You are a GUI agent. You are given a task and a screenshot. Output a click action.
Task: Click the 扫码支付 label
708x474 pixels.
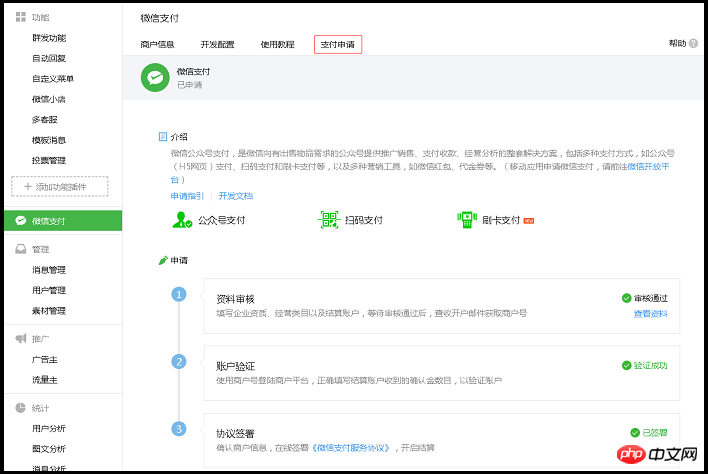point(364,220)
